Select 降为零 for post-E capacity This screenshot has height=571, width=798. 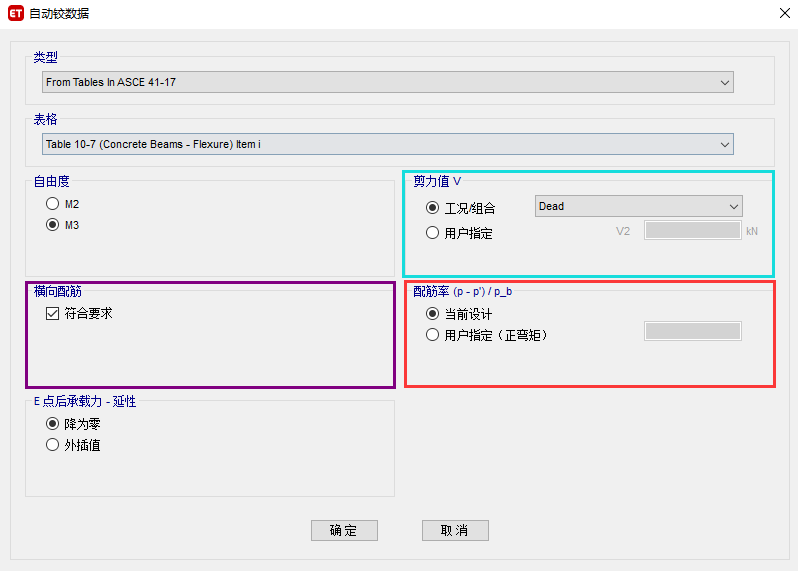pos(73,424)
